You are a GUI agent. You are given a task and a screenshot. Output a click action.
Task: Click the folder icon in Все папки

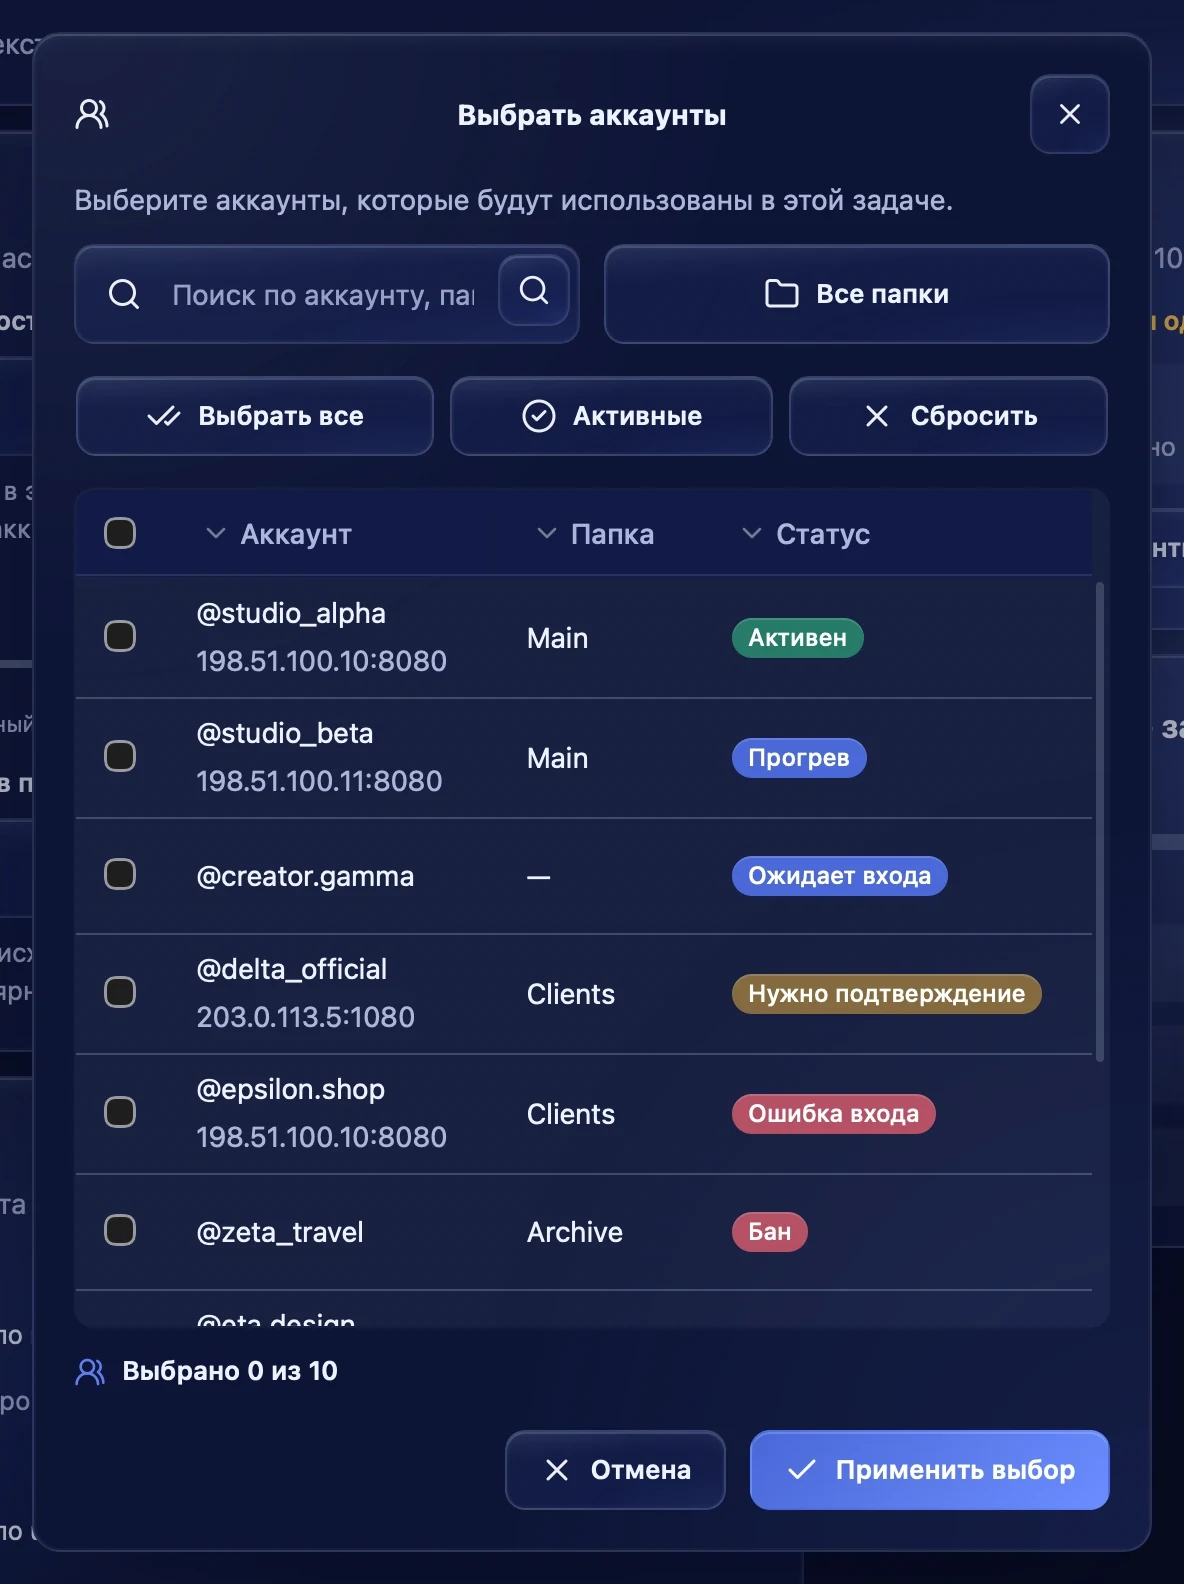coord(781,294)
